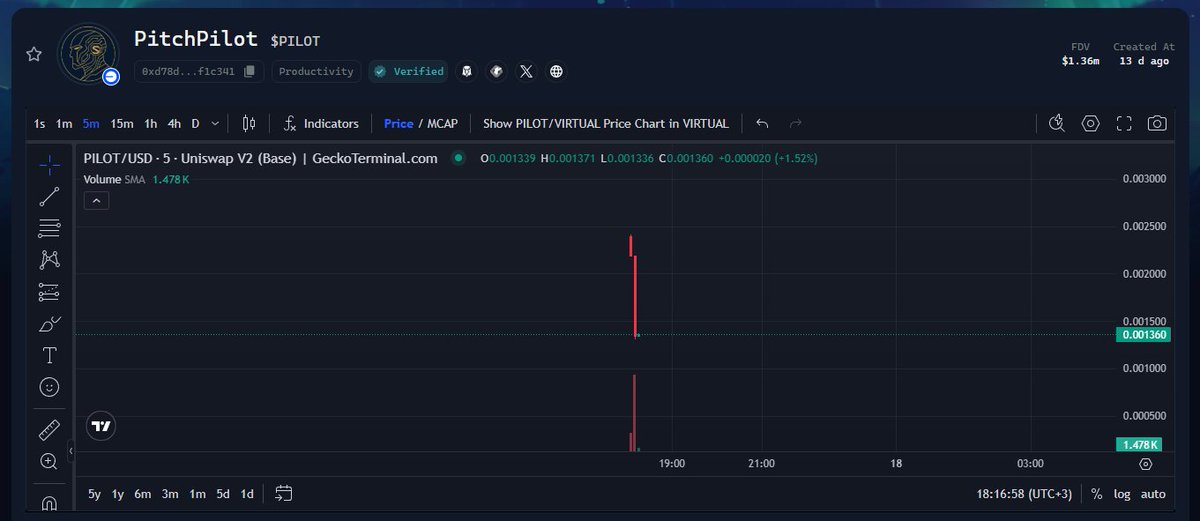Collapse the drawing toolbar side arrow
This screenshot has height=521, width=1200.
coord(71,453)
